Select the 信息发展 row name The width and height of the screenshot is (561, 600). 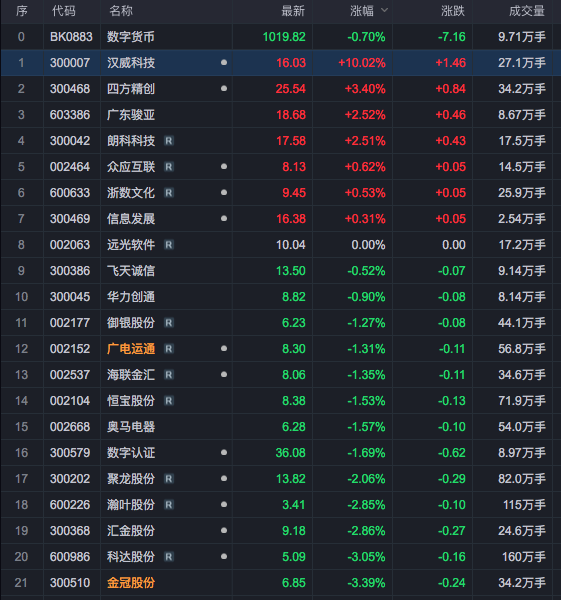[131, 219]
